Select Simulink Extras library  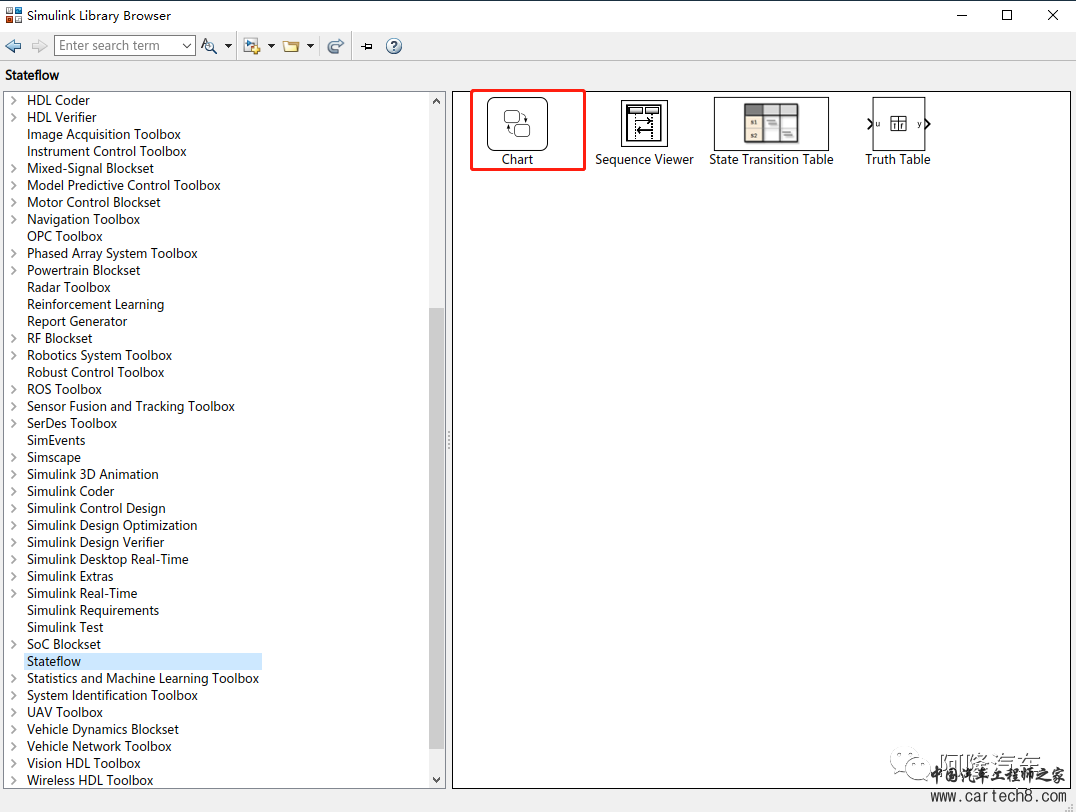[70, 577]
